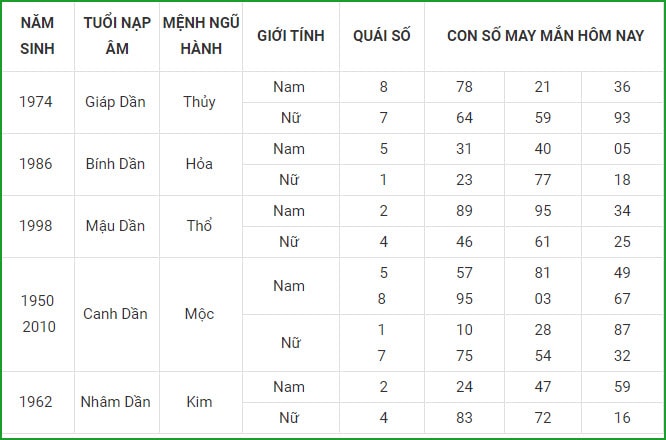Viewport: 666px width, 440px height.
Task: Select the TUỔI NẠP ÂM header cell
Action: coord(117,36)
